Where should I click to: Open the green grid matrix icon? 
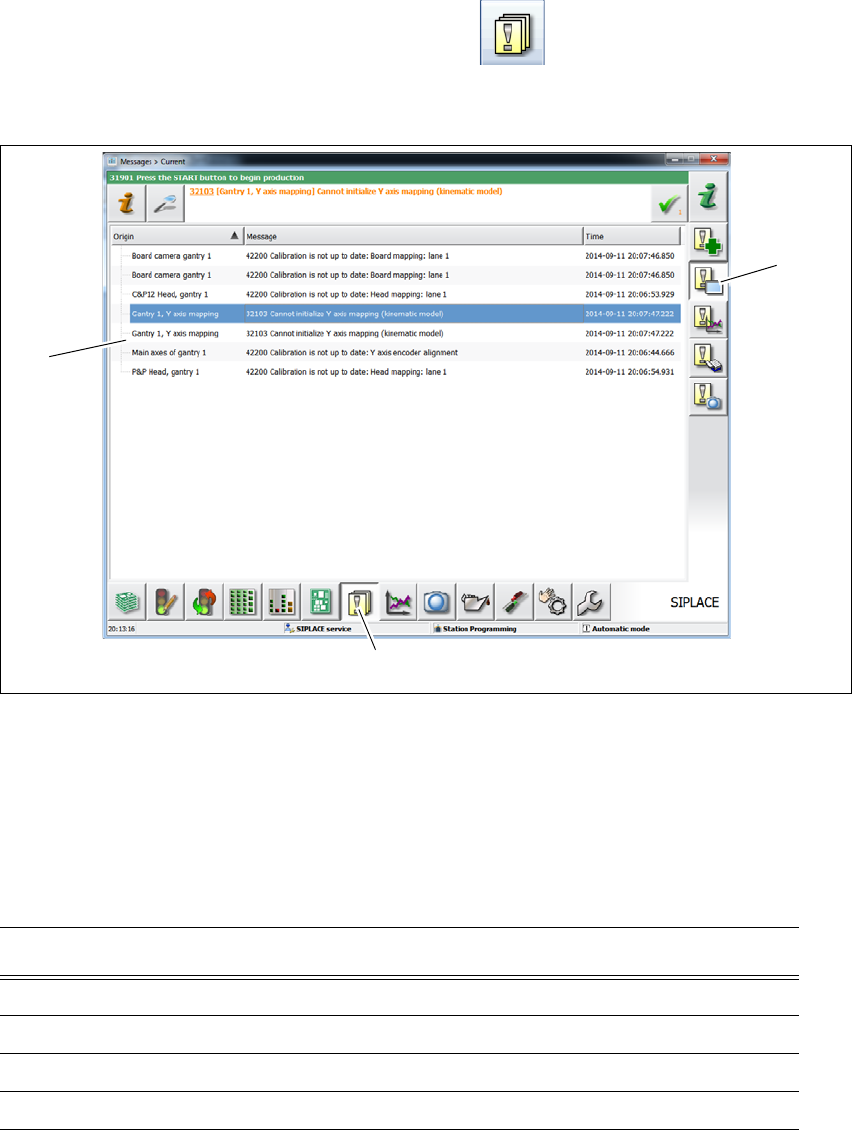pos(243,602)
